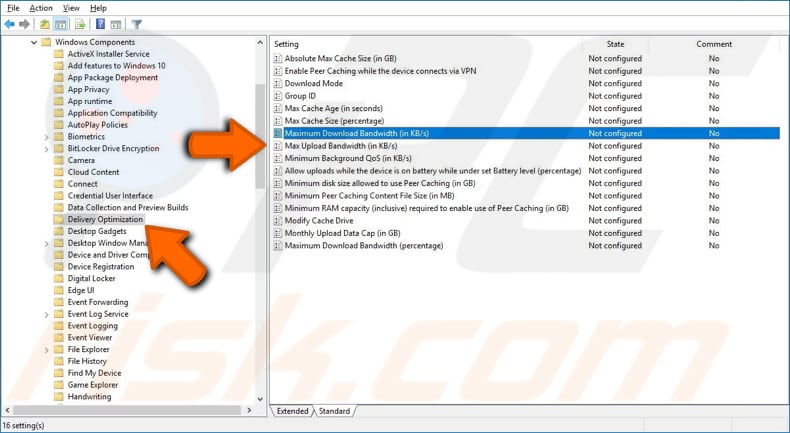The width and height of the screenshot is (790, 433).
Task: Select the Desktop Gadgets folder
Action: (x=97, y=231)
